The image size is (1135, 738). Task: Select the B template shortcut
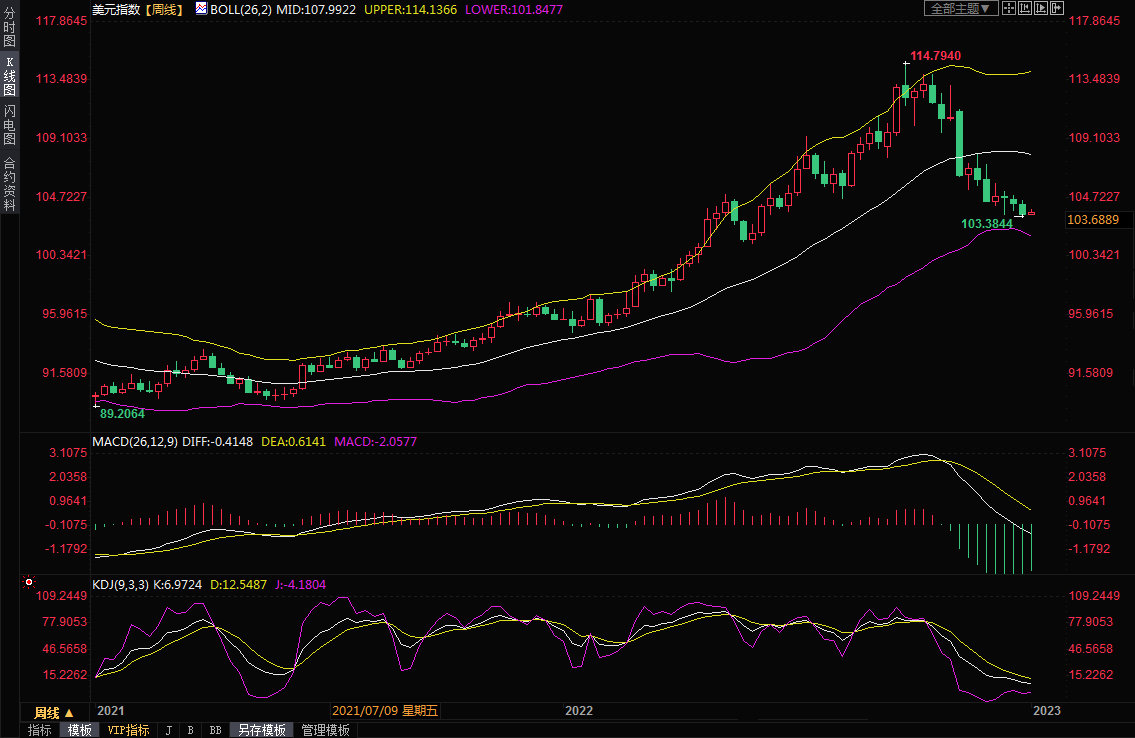pyautogui.click(x=190, y=730)
